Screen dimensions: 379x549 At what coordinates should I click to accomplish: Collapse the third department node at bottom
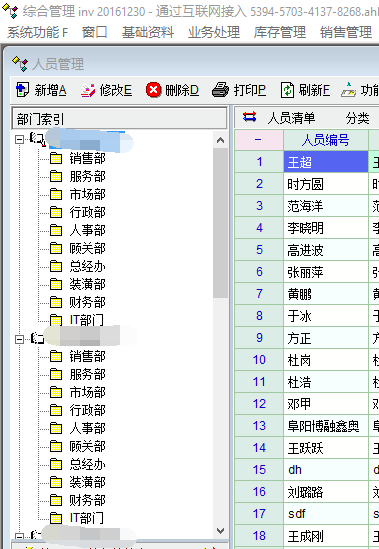point(20,537)
